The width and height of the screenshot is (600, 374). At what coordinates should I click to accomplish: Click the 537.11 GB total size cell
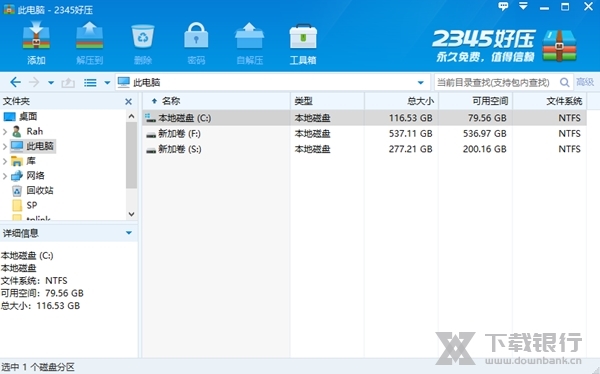click(411, 134)
